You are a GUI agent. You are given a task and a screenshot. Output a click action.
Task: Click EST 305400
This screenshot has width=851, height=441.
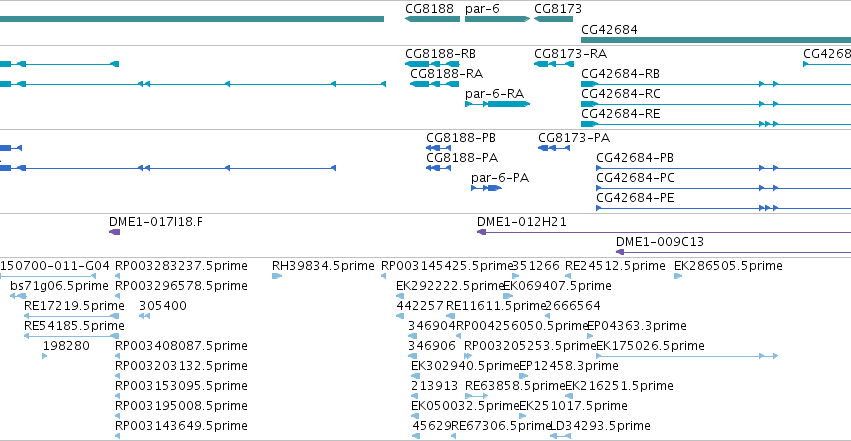[x=144, y=316]
